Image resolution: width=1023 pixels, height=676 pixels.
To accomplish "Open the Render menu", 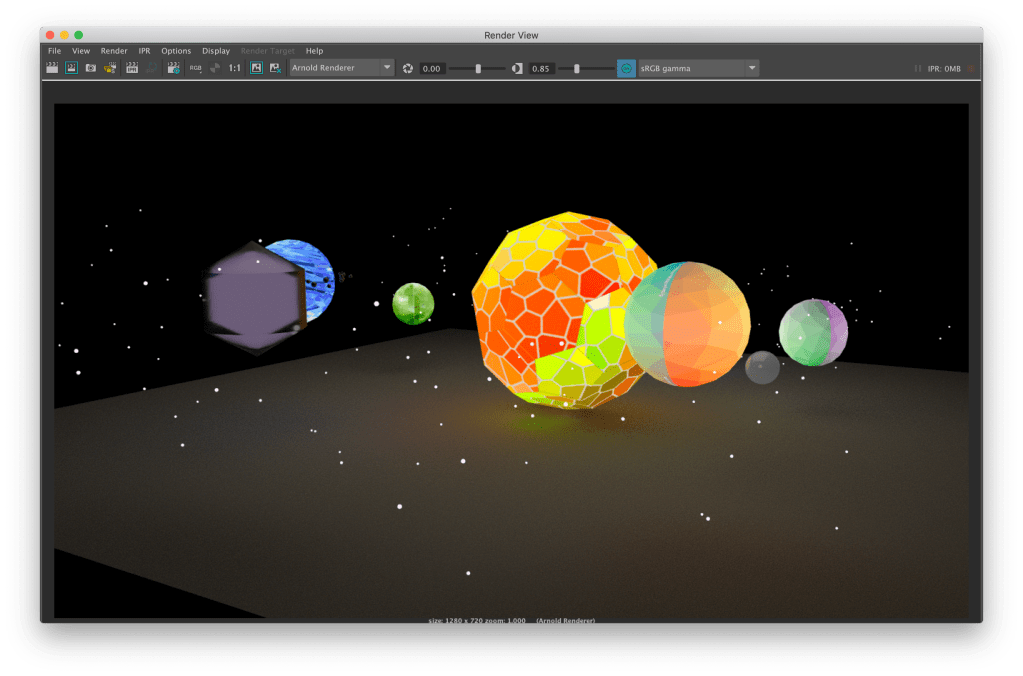I will tap(114, 51).
